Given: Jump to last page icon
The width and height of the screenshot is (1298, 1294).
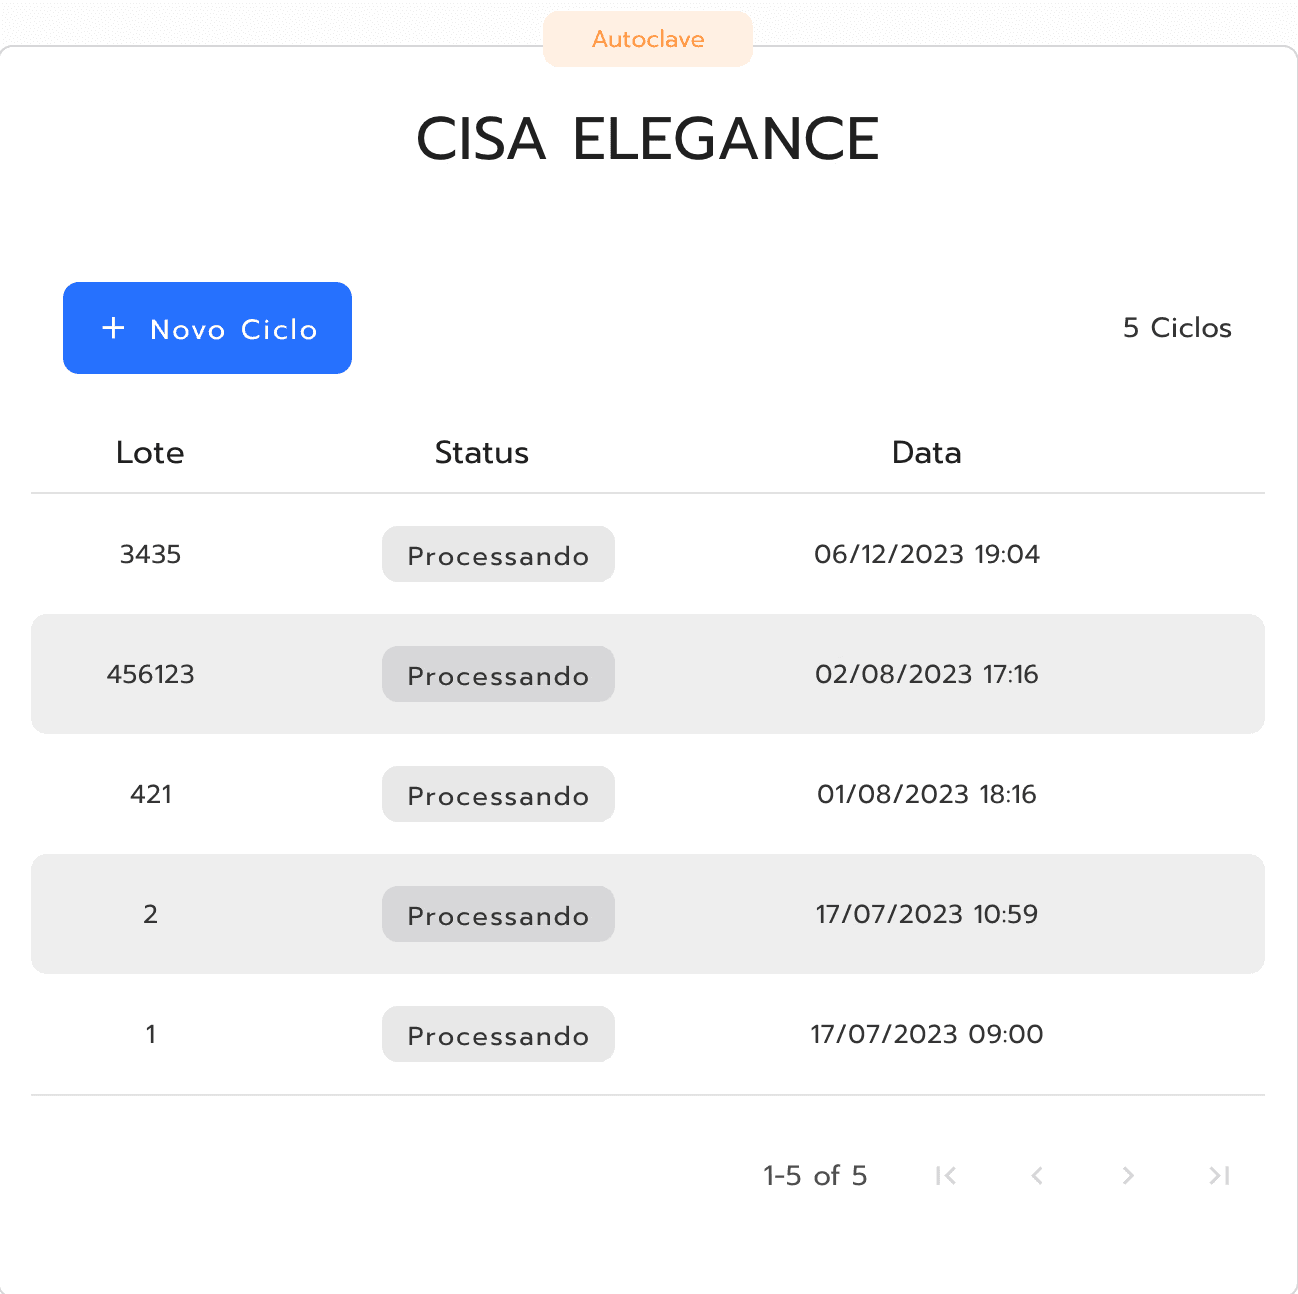Looking at the screenshot, I should click(1219, 1175).
